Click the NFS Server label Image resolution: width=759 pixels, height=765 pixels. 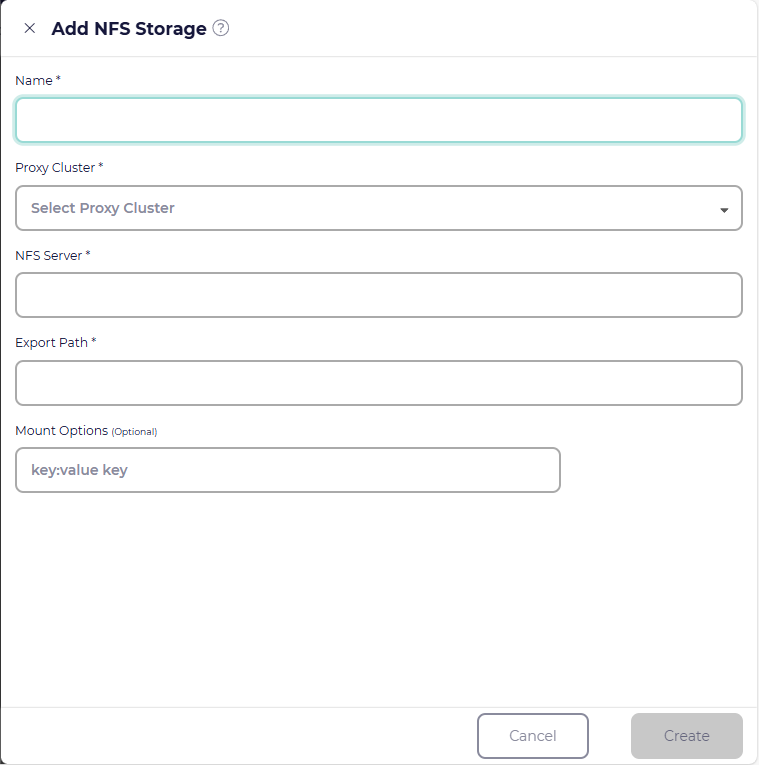(x=48, y=255)
